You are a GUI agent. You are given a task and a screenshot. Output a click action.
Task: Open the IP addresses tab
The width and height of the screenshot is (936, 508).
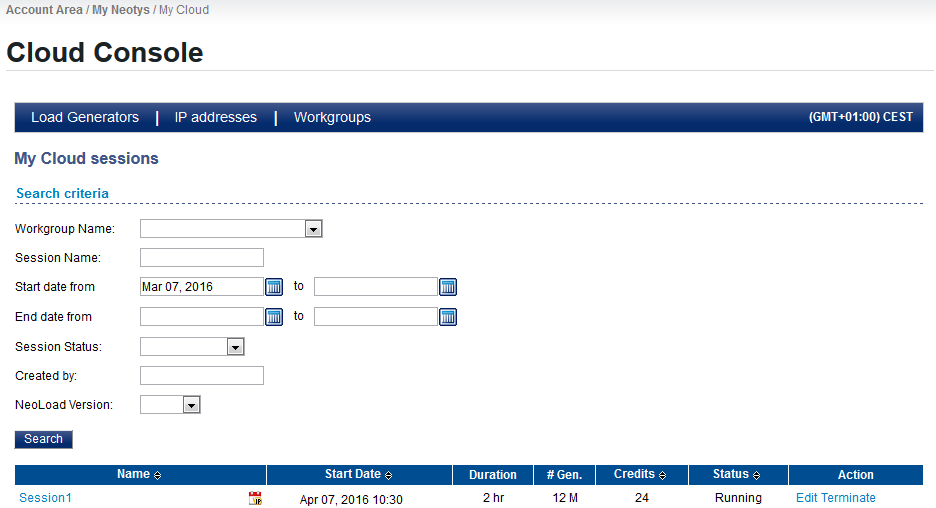215,118
